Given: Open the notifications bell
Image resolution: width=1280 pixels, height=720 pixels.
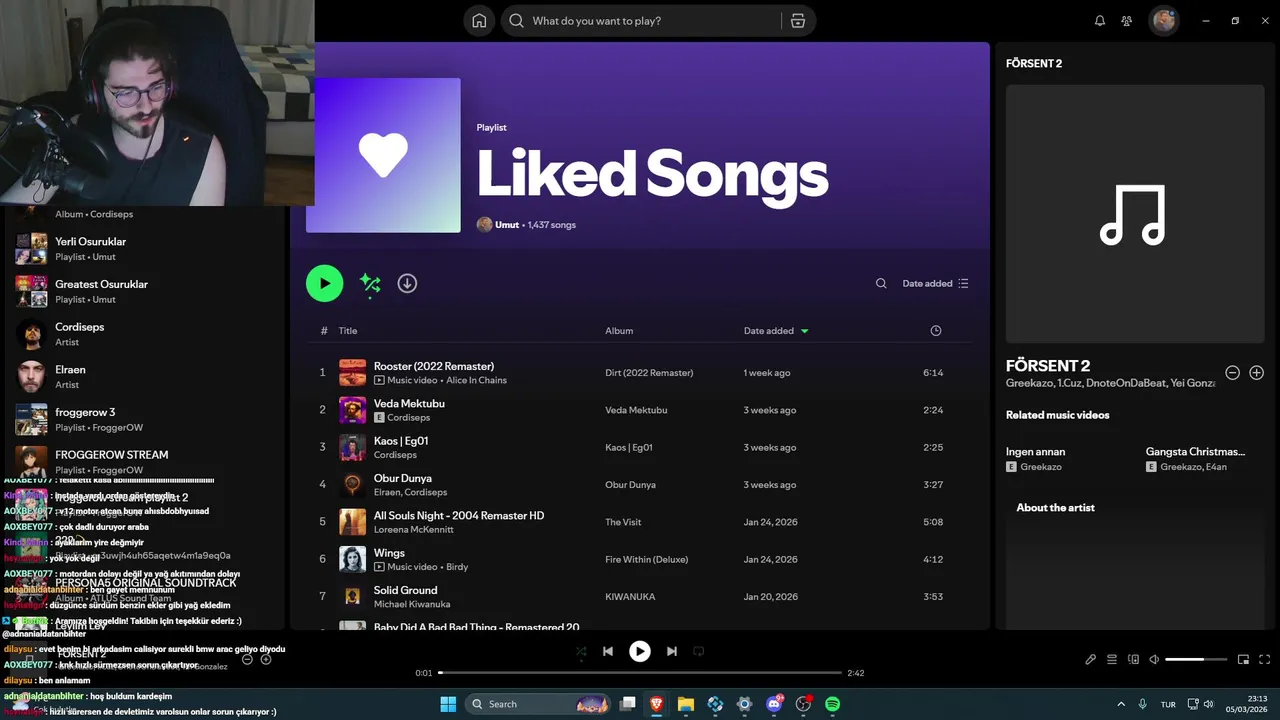Looking at the screenshot, I should click(x=1100, y=21).
